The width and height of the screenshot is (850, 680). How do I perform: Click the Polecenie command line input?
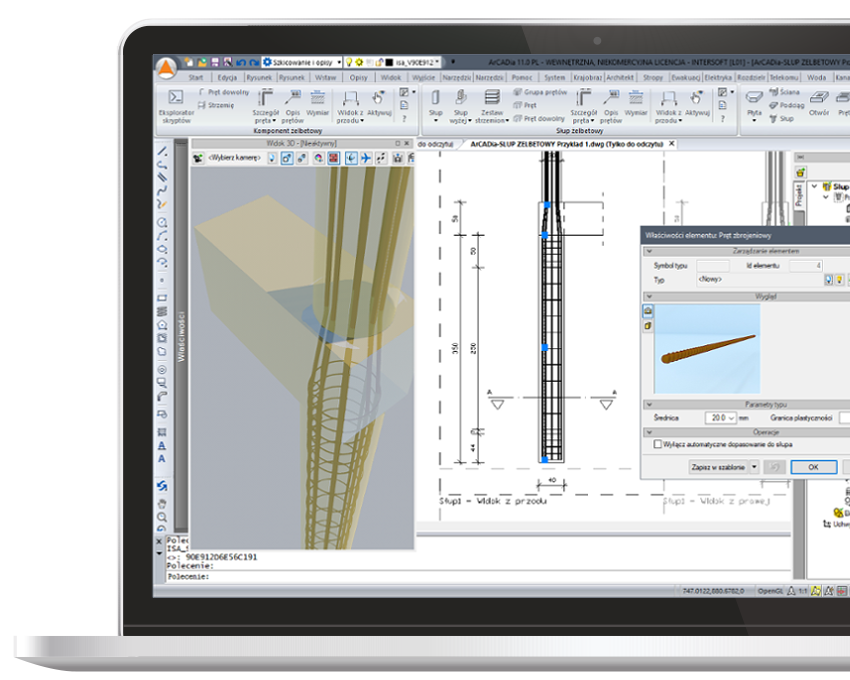pyautogui.click(x=477, y=576)
